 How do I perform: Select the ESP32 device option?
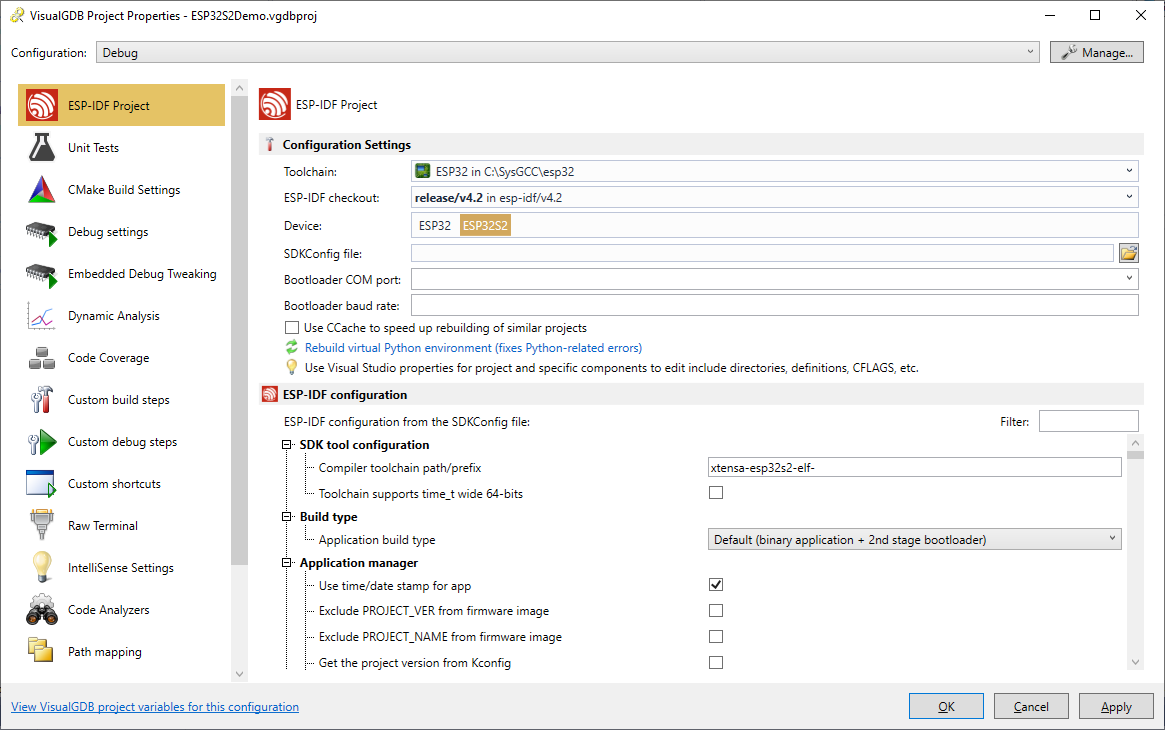435,226
